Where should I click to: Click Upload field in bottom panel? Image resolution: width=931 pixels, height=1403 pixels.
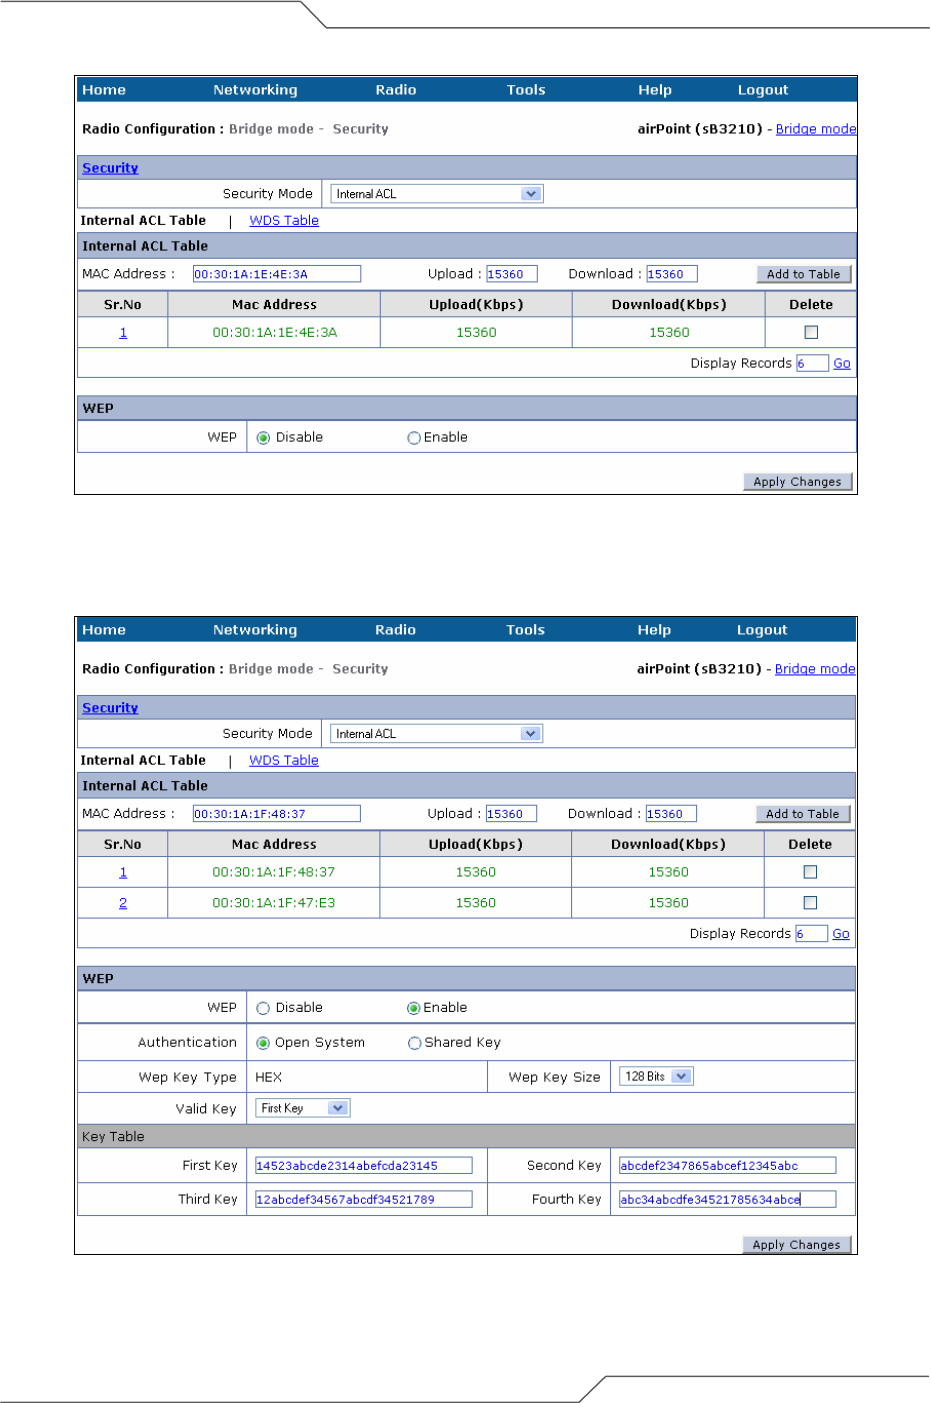pos(511,814)
